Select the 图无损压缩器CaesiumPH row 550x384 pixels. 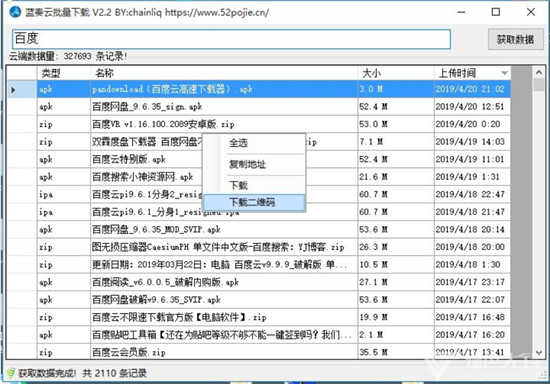(x=259, y=247)
